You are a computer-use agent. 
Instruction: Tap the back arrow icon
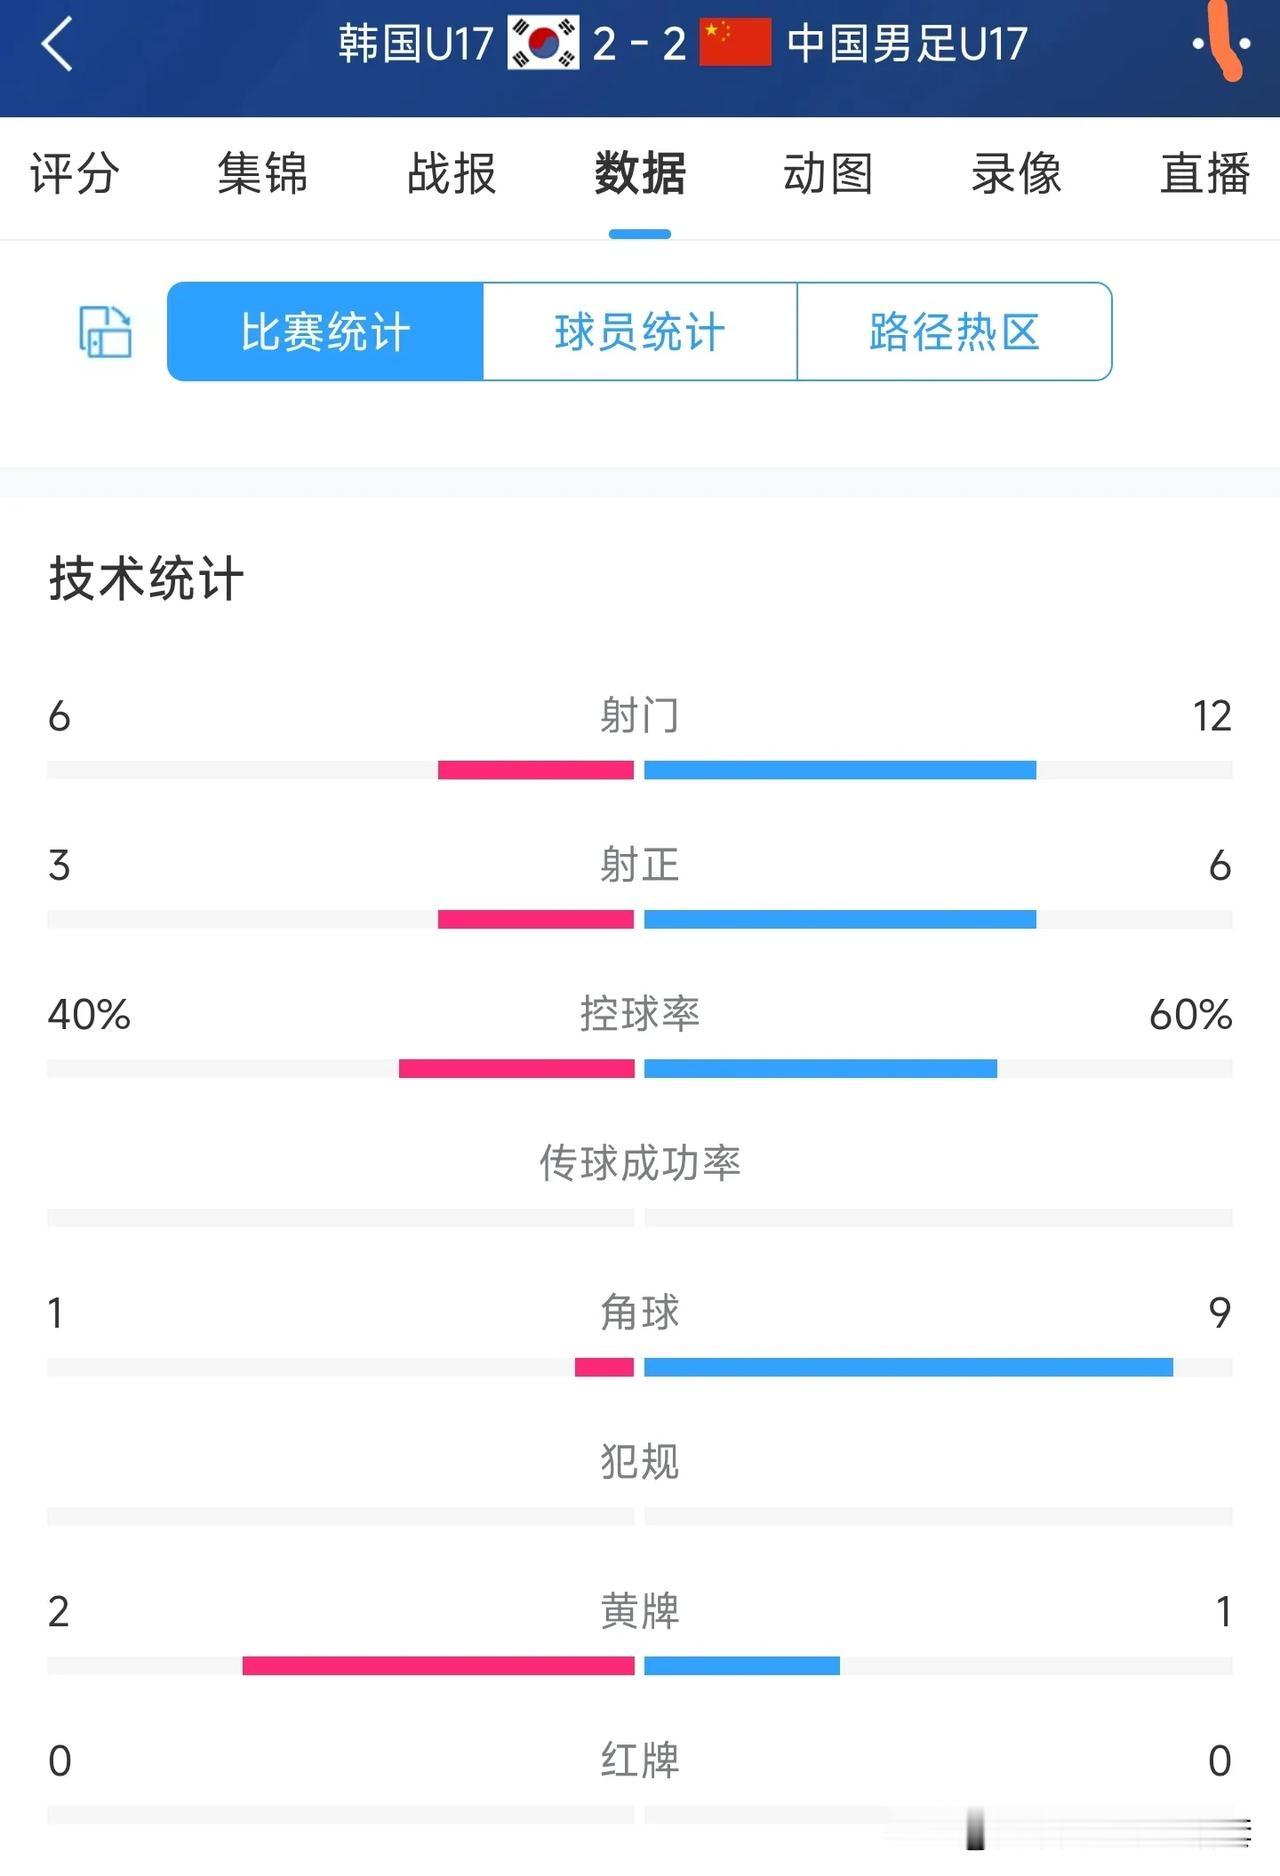click(x=57, y=44)
